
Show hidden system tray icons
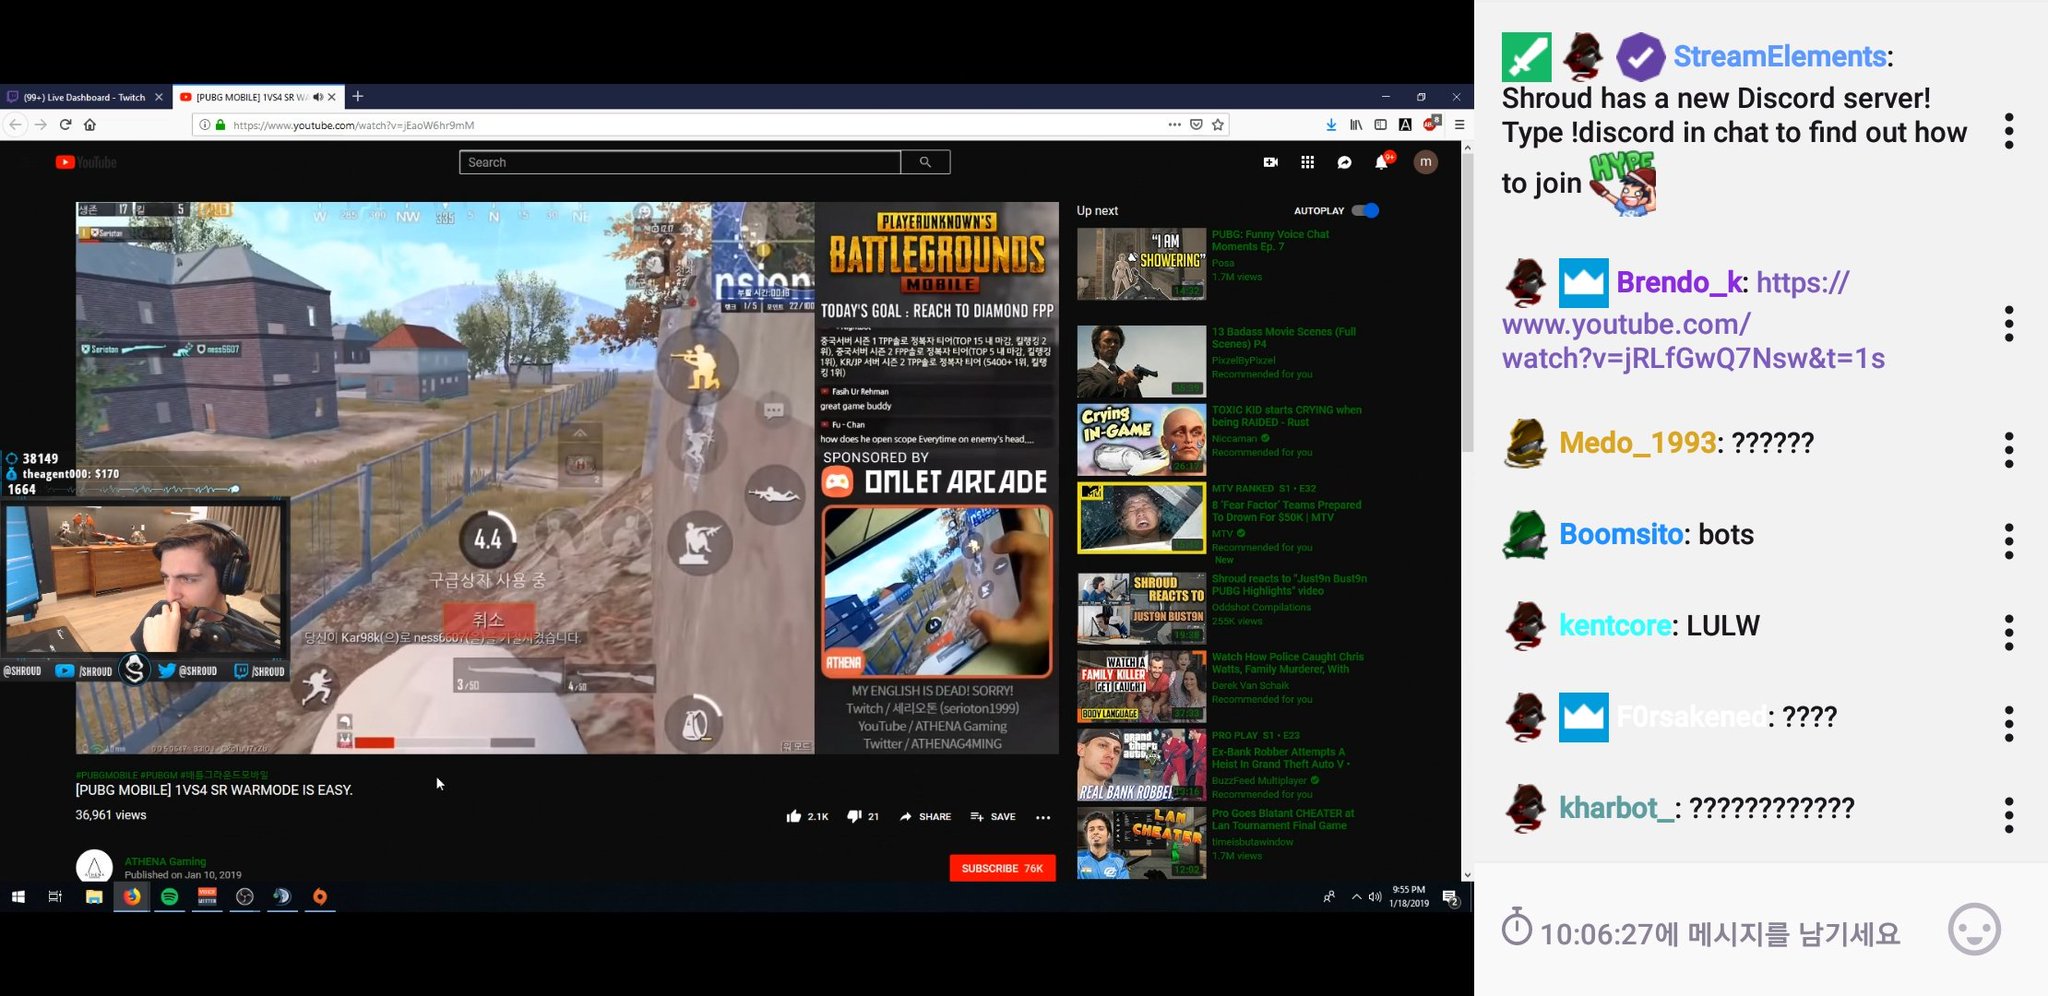point(1356,897)
